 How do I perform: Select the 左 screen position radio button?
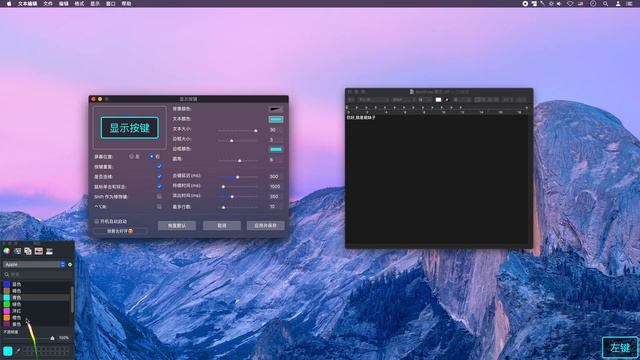coord(131,156)
